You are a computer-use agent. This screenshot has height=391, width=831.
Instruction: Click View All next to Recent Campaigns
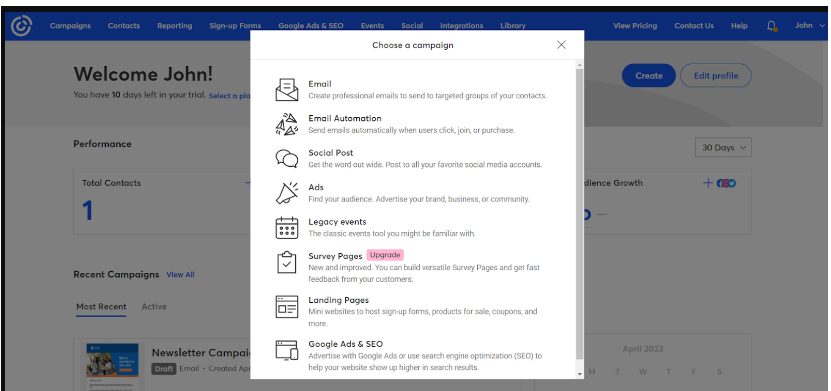(x=180, y=274)
